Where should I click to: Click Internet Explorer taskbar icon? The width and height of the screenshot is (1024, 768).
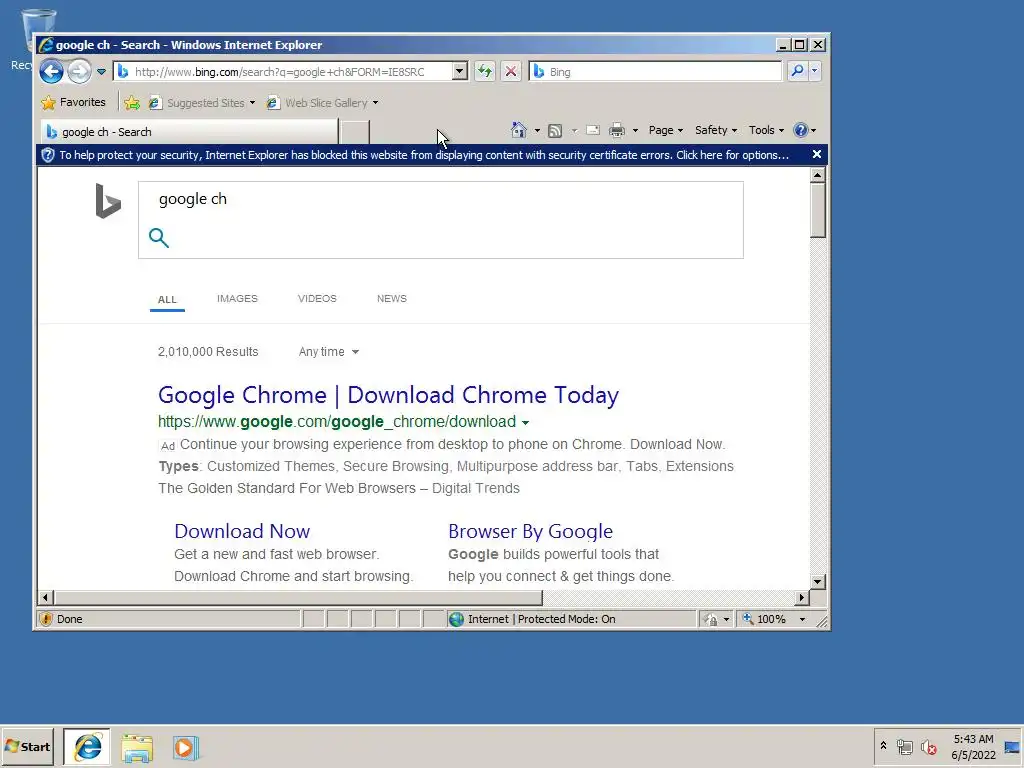[88, 747]
